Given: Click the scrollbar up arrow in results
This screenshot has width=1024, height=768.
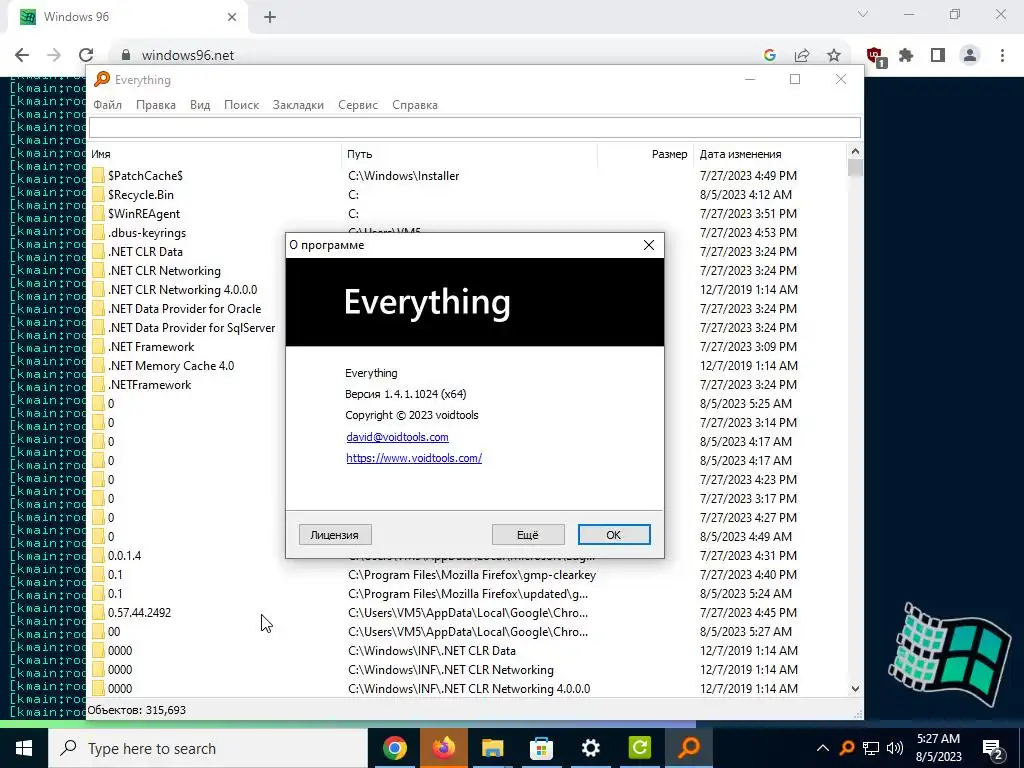Looking at the screenshot, I should [855, 152].
